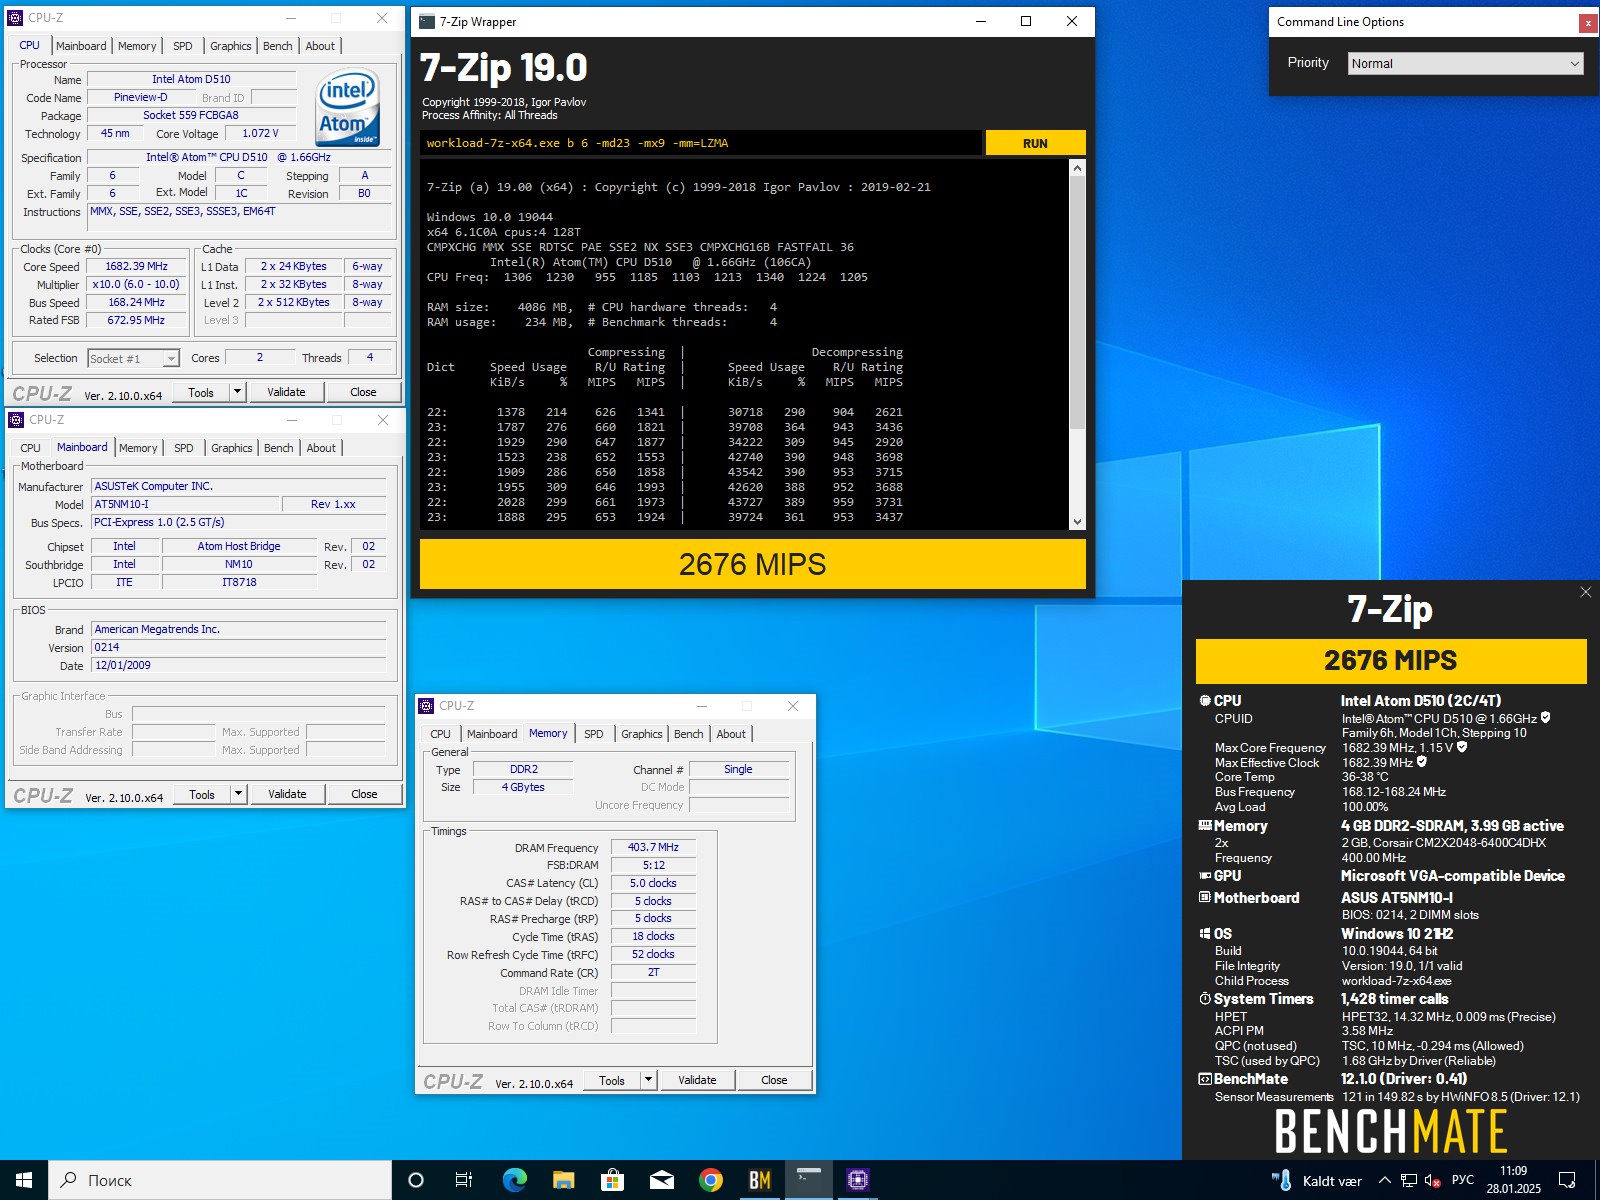Edit the 7-Zip command line field
1600x1200 pixels.
tap(701, 143)
